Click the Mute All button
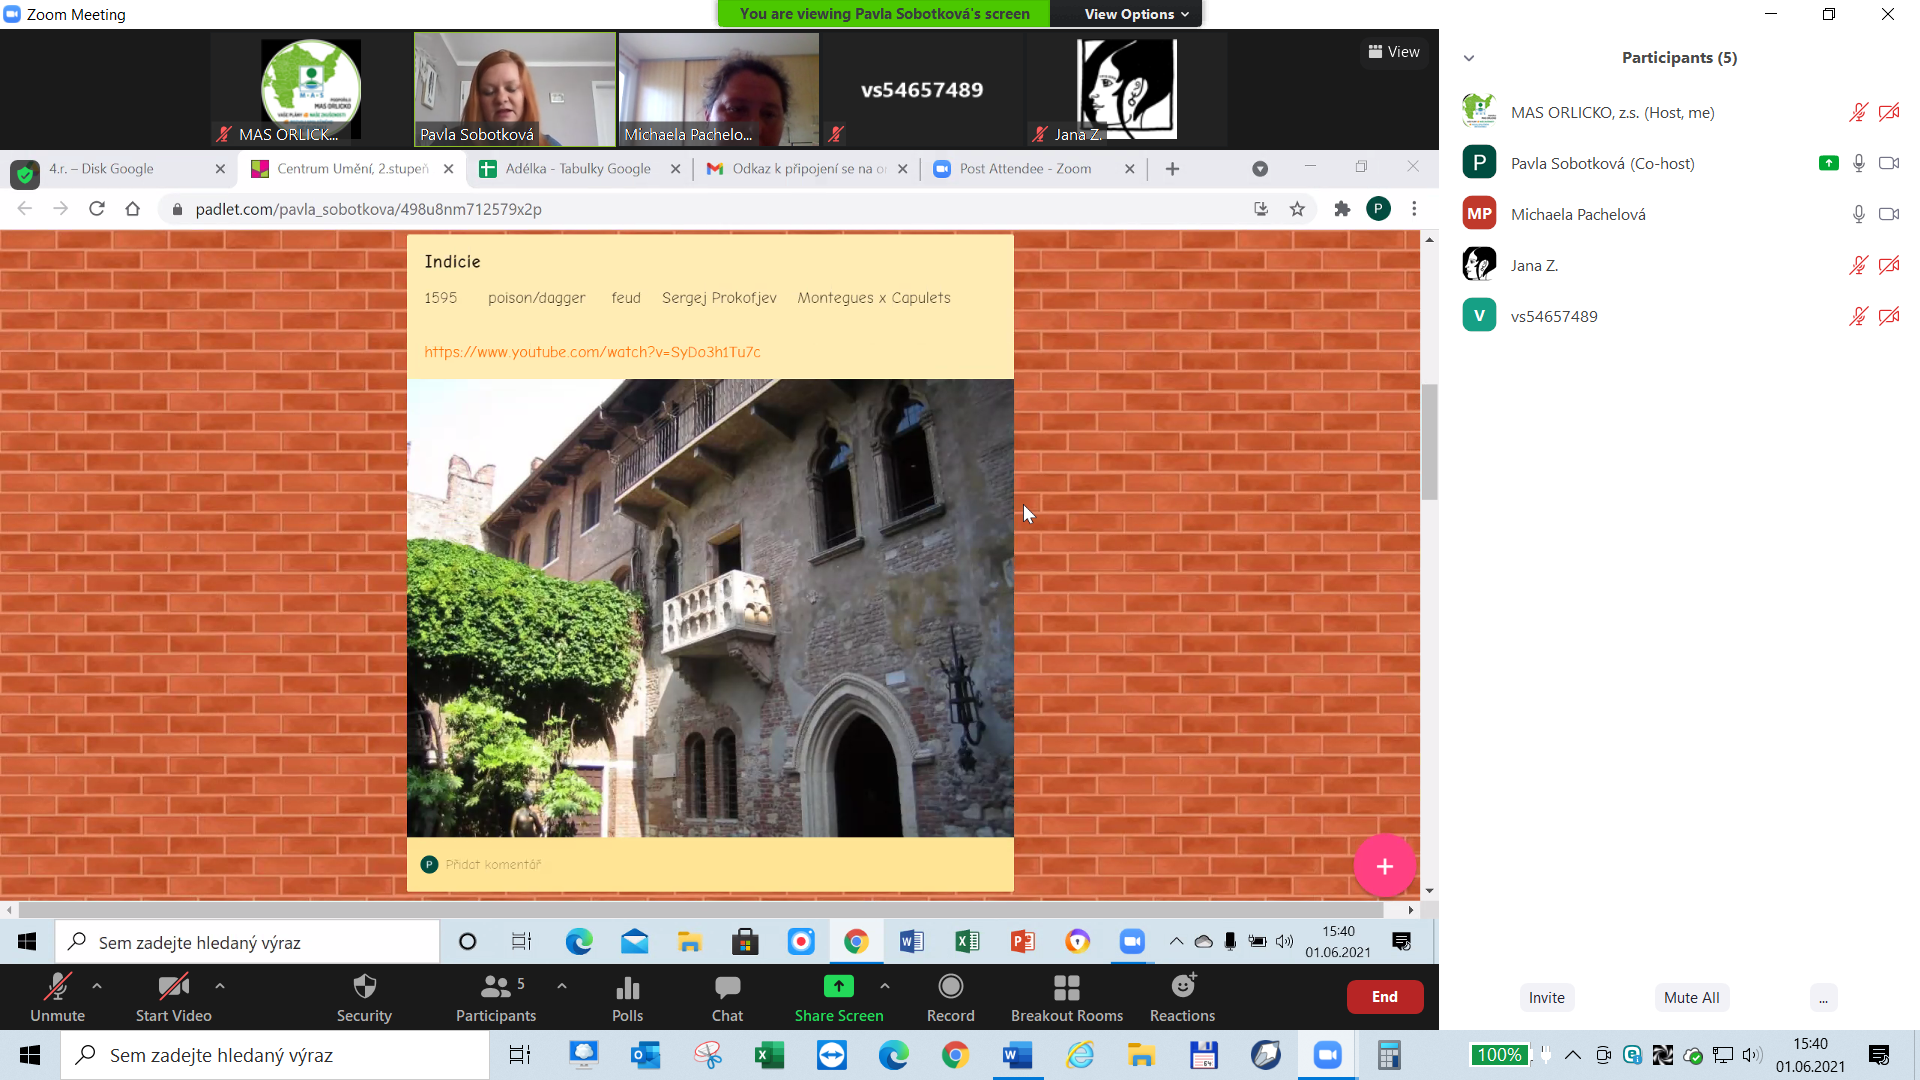This screenshot has width=1920, height=1080. click(x=1691, y=997)
